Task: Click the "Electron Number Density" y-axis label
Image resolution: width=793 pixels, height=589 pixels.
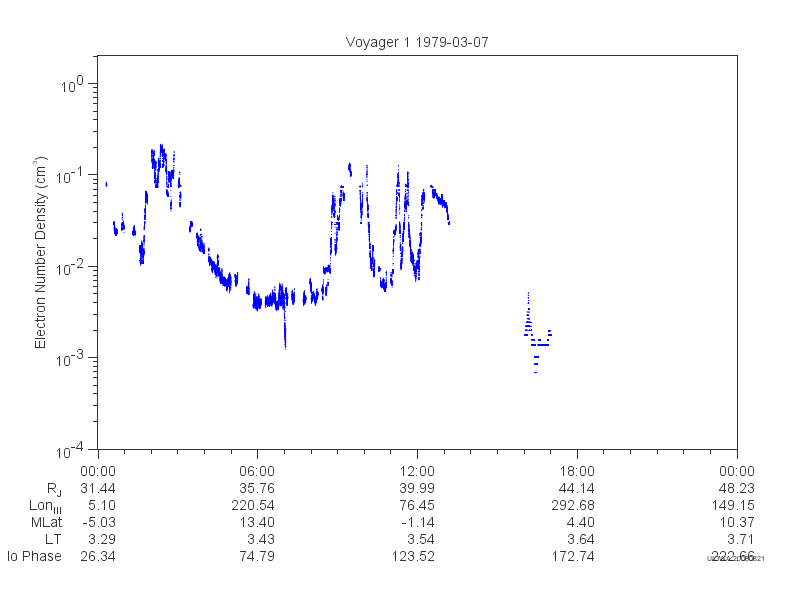Action: [x=40, y=252]
